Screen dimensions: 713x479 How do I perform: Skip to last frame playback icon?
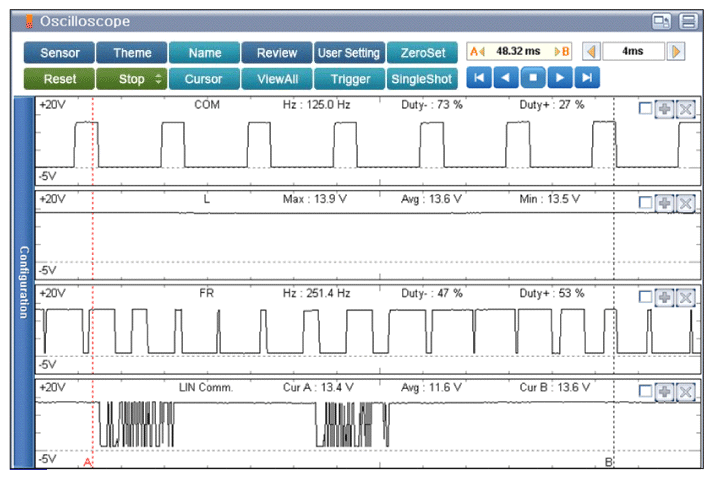(588, 78)
